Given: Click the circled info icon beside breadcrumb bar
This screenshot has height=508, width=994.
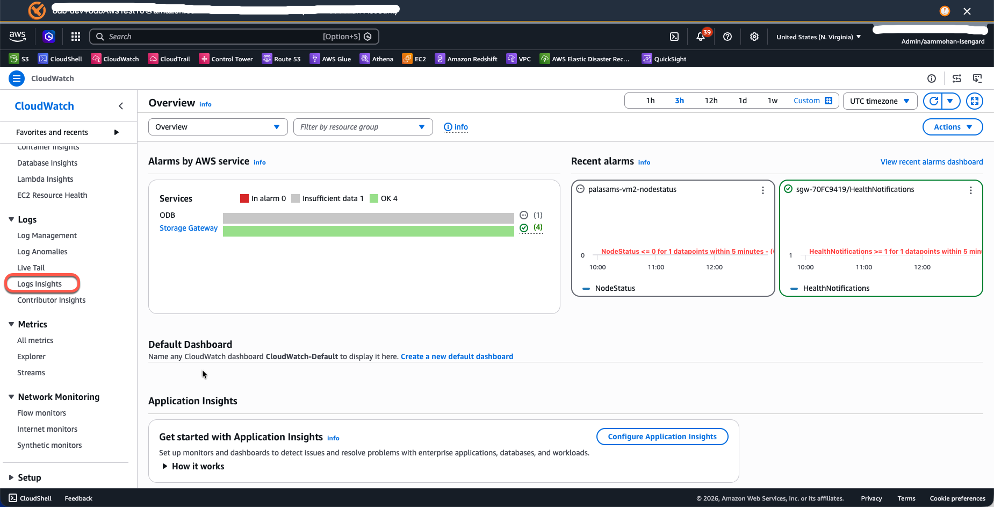Looking at the screenshot, I should coord(931,79).
